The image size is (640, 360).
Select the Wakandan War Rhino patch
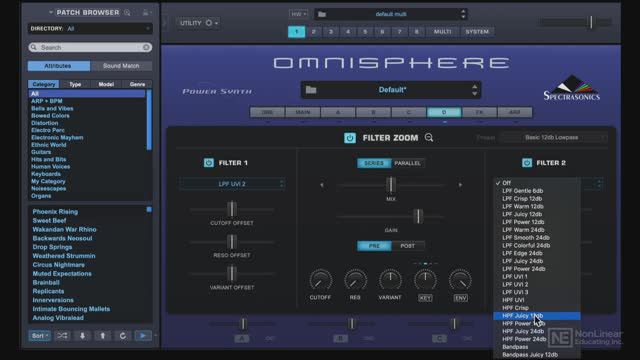tap(64, 229)
